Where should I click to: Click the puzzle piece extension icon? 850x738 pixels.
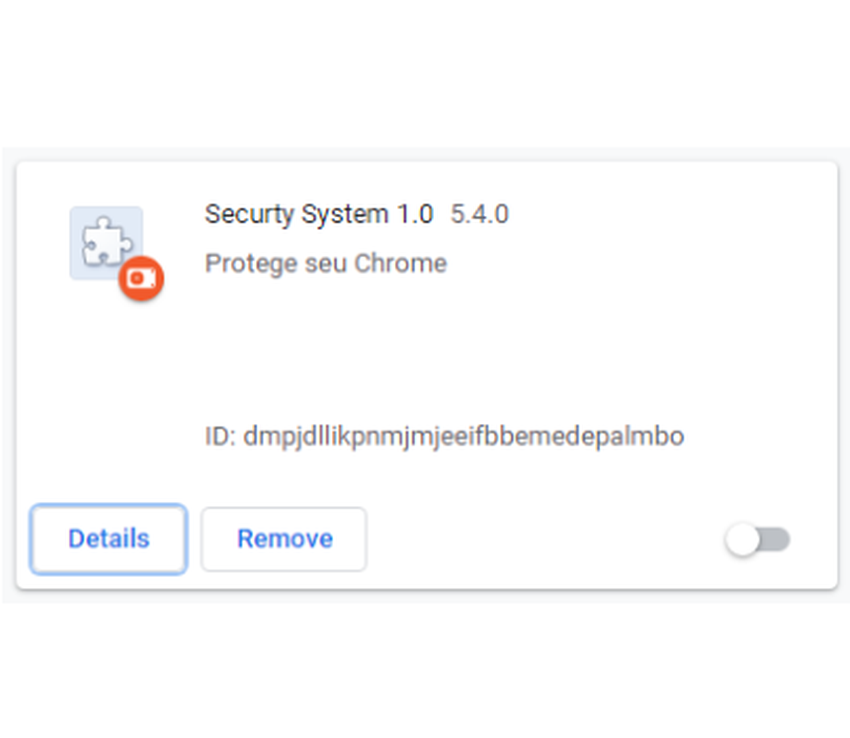pyautogui.click(x=101, y=242)
